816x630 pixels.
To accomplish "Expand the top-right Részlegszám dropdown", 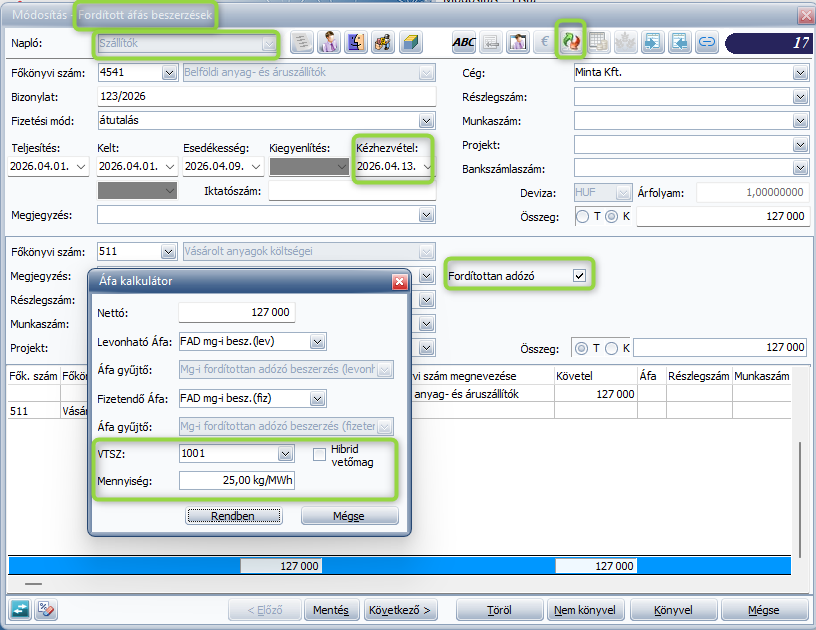I will click(800, 97).
